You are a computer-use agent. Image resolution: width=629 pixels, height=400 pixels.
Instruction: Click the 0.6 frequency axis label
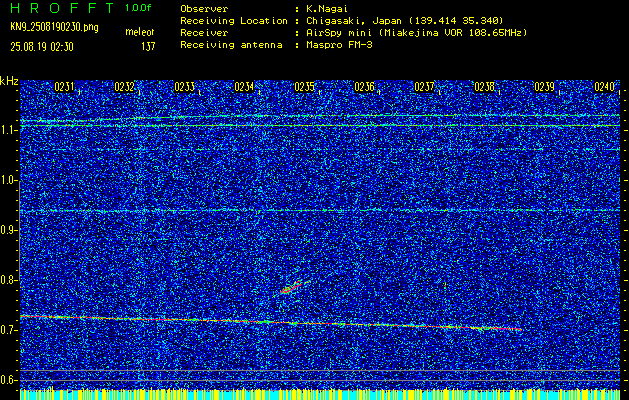click(x=9, y=380)
